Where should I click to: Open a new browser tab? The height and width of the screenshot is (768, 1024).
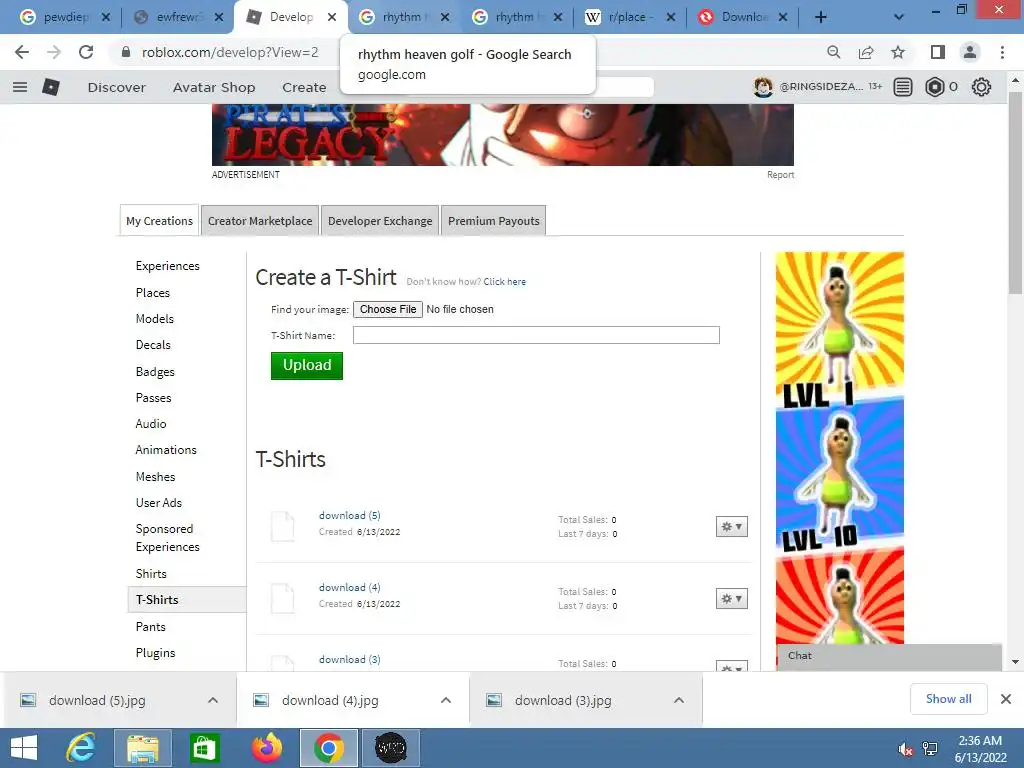821,17
